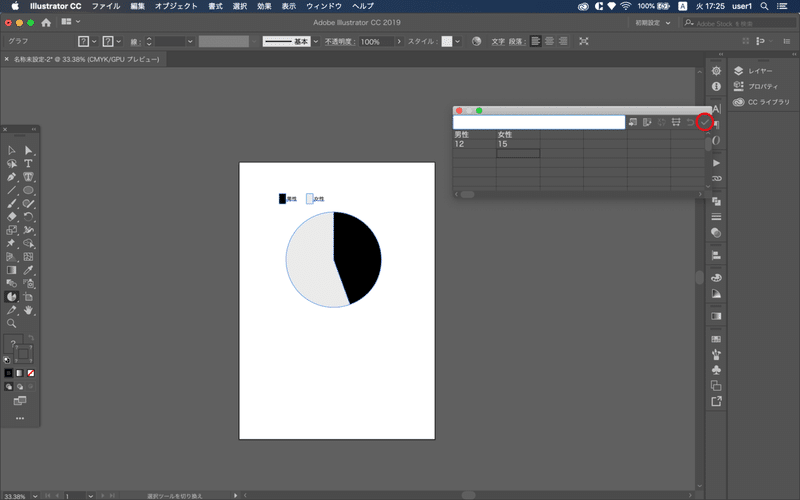Image resolution: width=800 pixels, height=500 pixels.
Task: Click 段落 paragraph panel link
Action: point(517,42)
